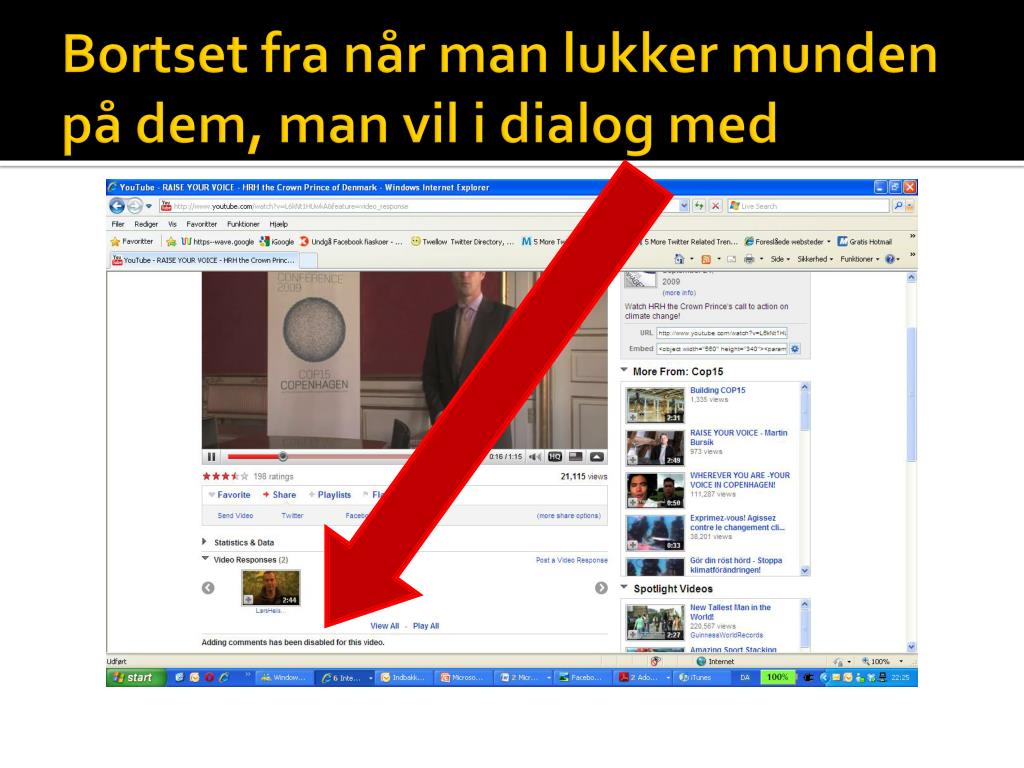Click the Send Video link

pyautogui.click(x=235, y=516)
